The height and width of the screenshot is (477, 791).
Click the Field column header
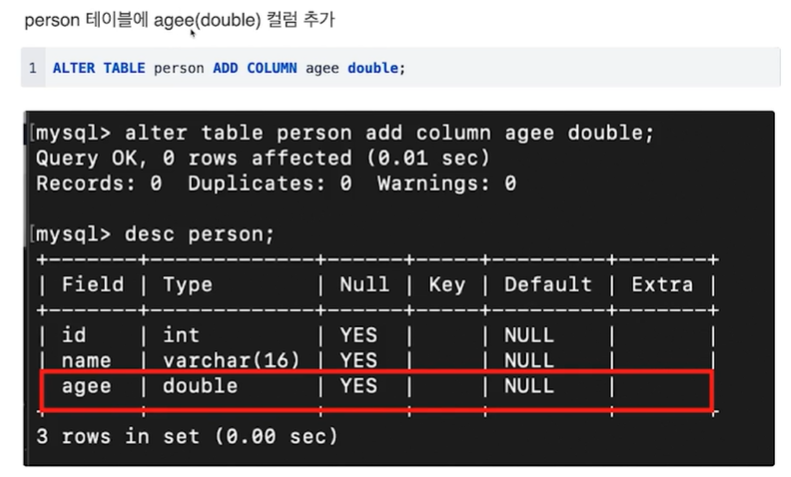coord(93,285)
